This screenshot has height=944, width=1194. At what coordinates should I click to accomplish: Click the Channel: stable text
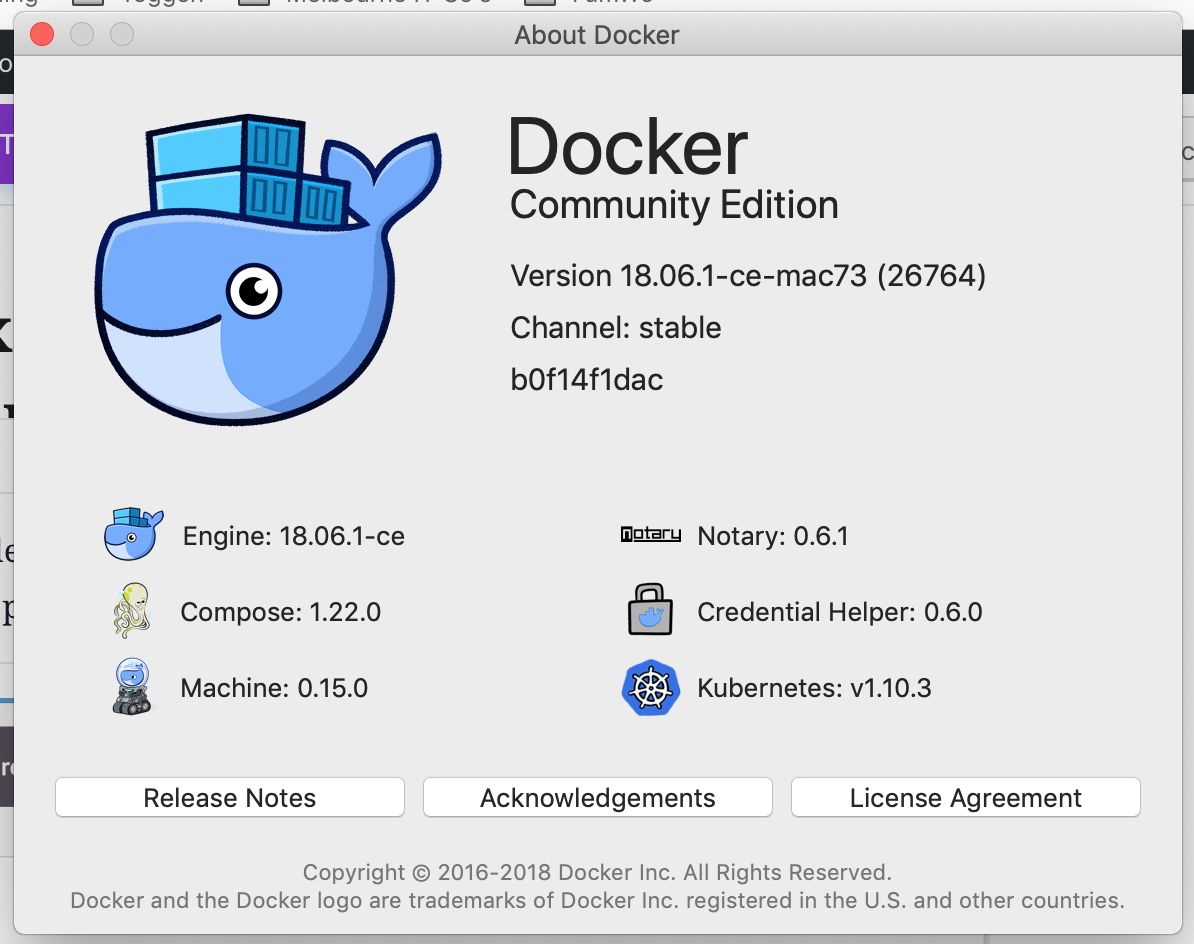tap(615, 327)
